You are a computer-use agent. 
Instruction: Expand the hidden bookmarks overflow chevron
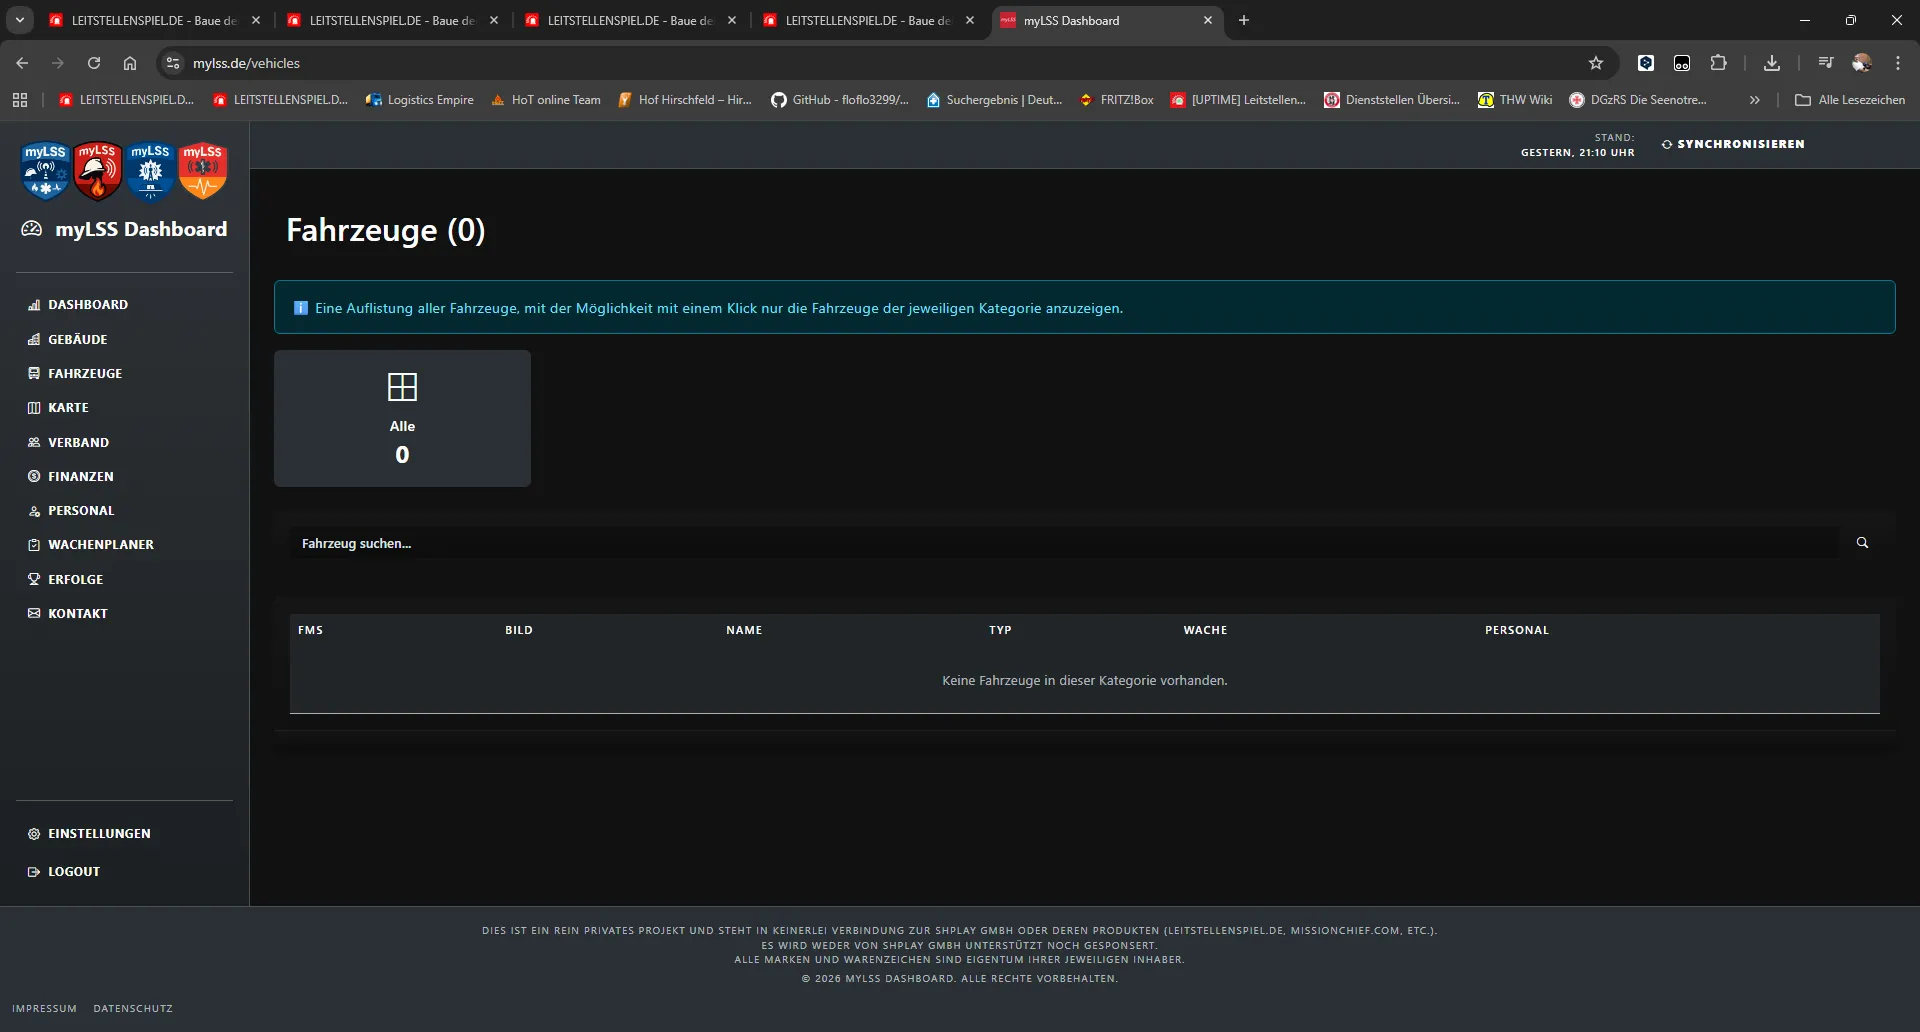(x=1754, y=100)
